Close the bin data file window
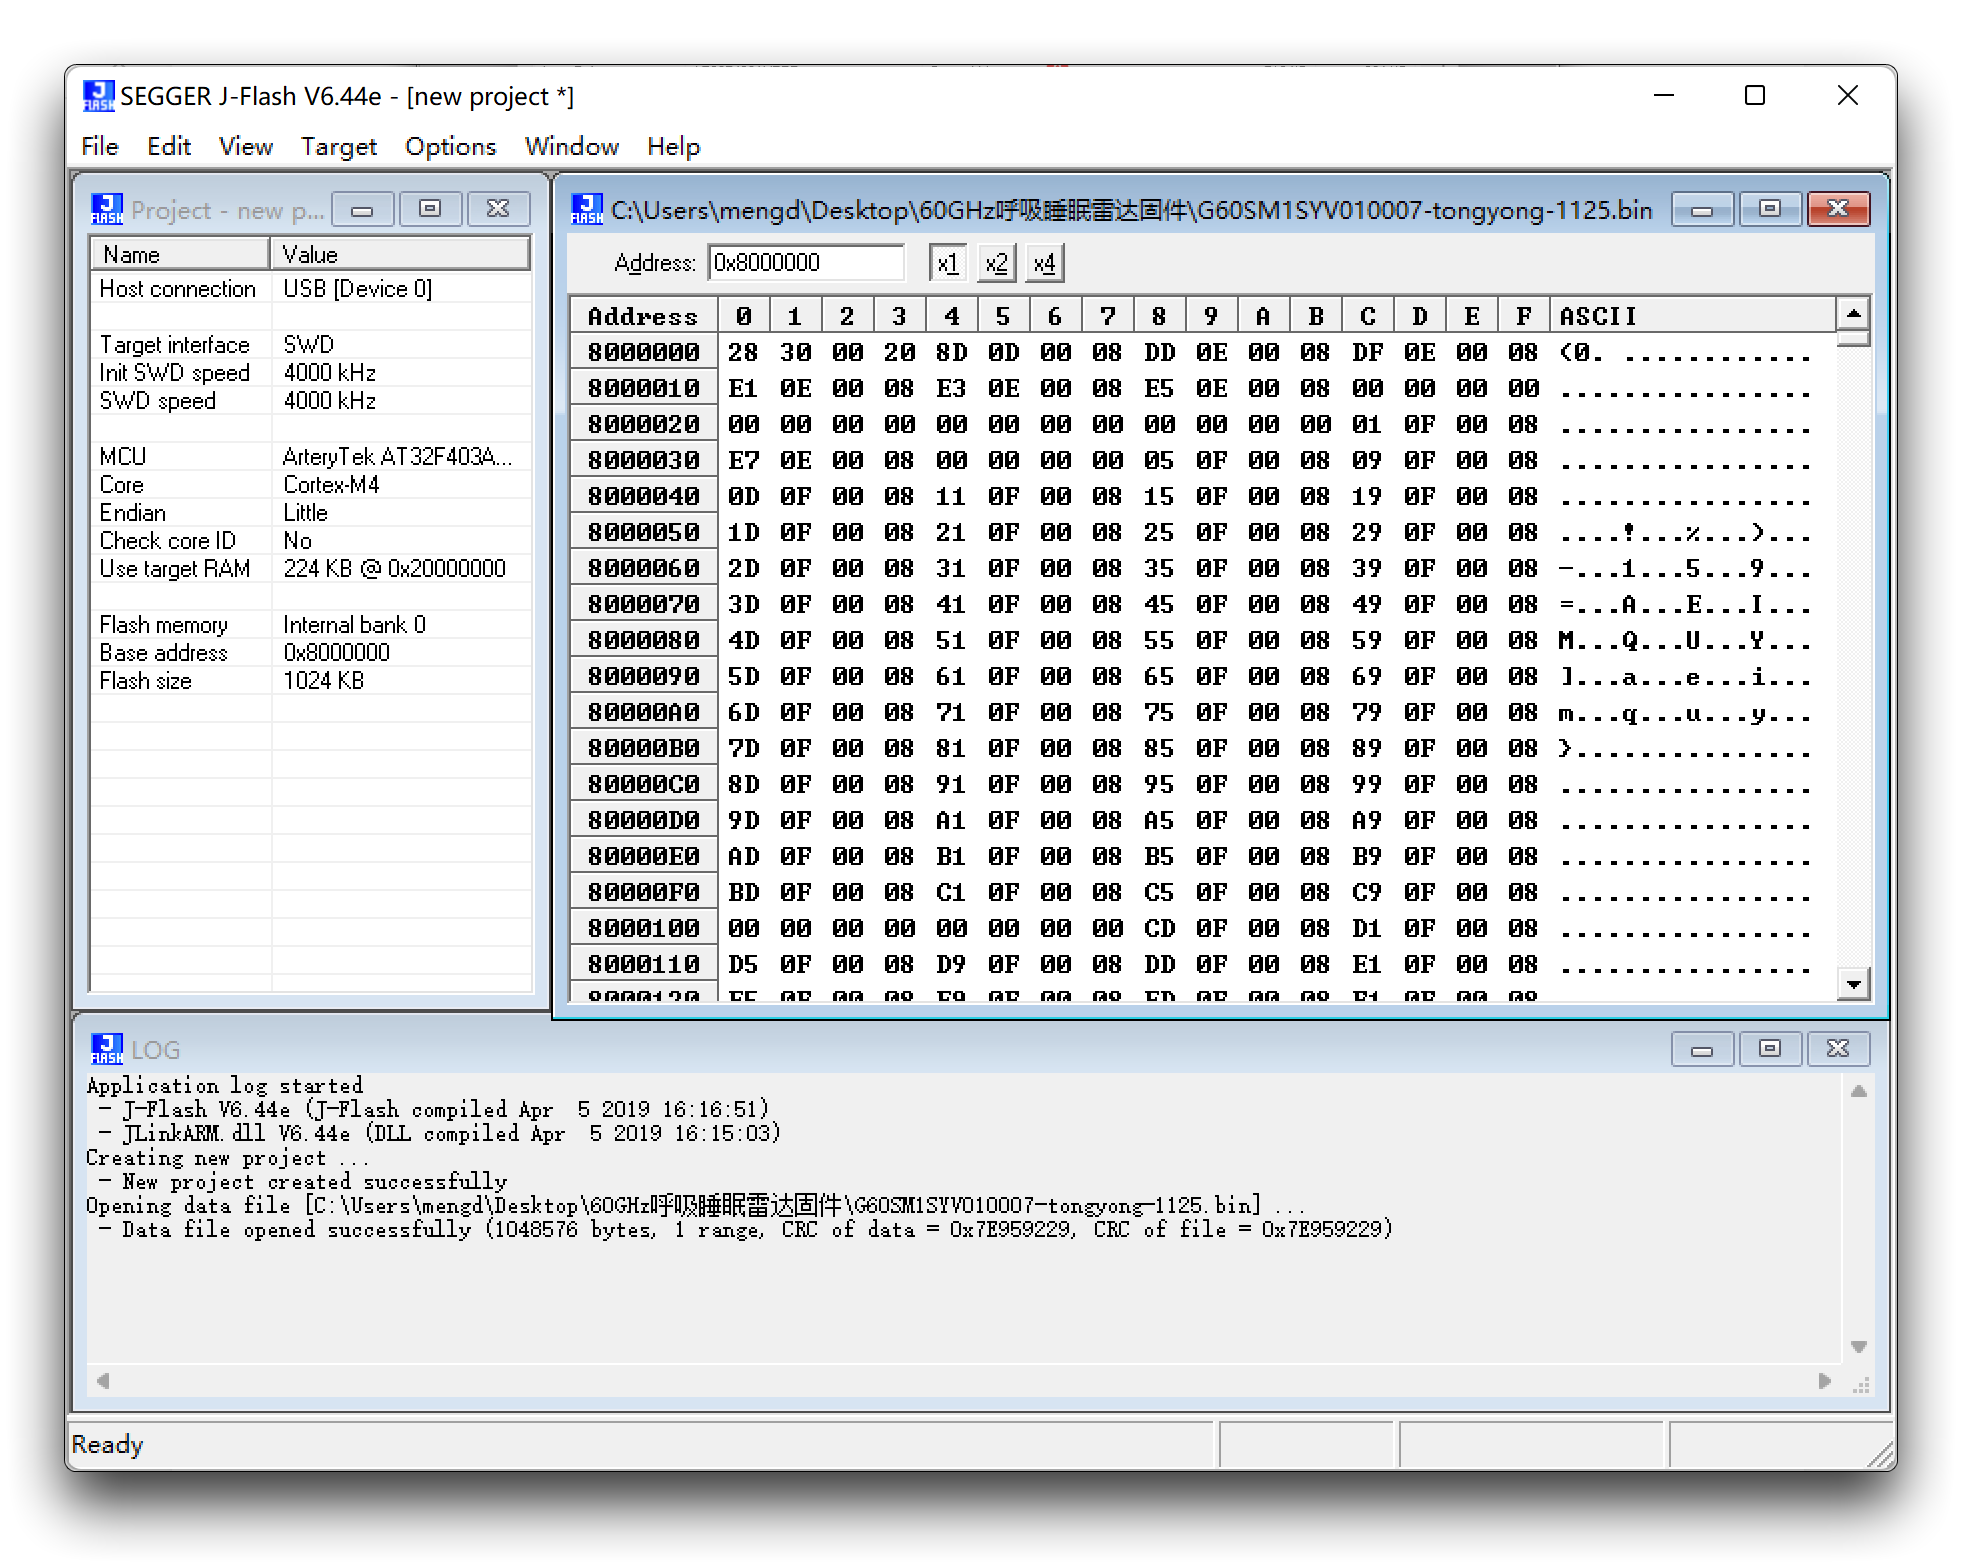The height and width of the screenshot is (1568, 1962). click(x=1838, y=209)
